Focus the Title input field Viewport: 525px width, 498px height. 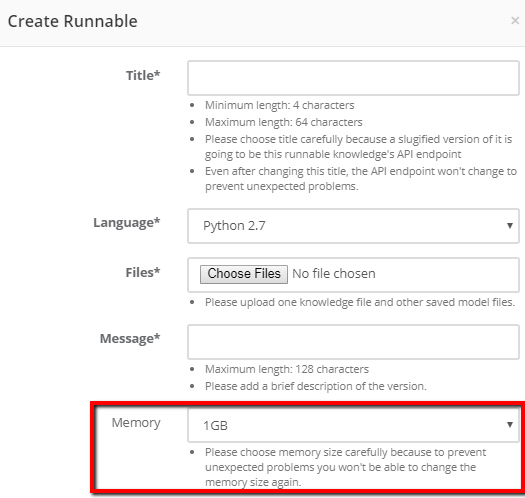pos(353,78)
